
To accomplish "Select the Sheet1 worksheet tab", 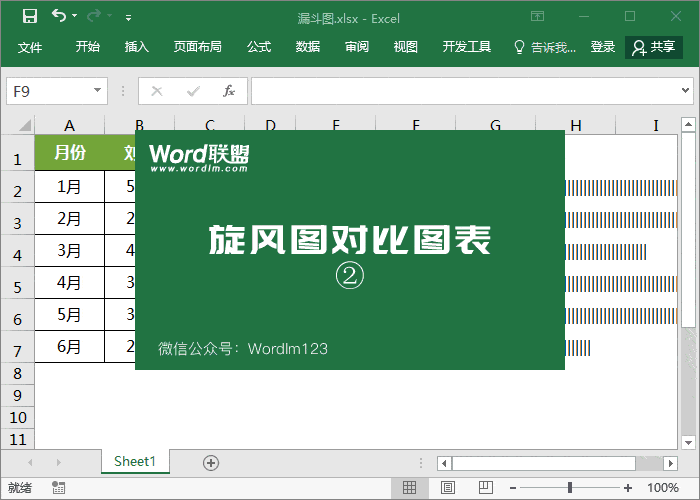I will [135, 461].
